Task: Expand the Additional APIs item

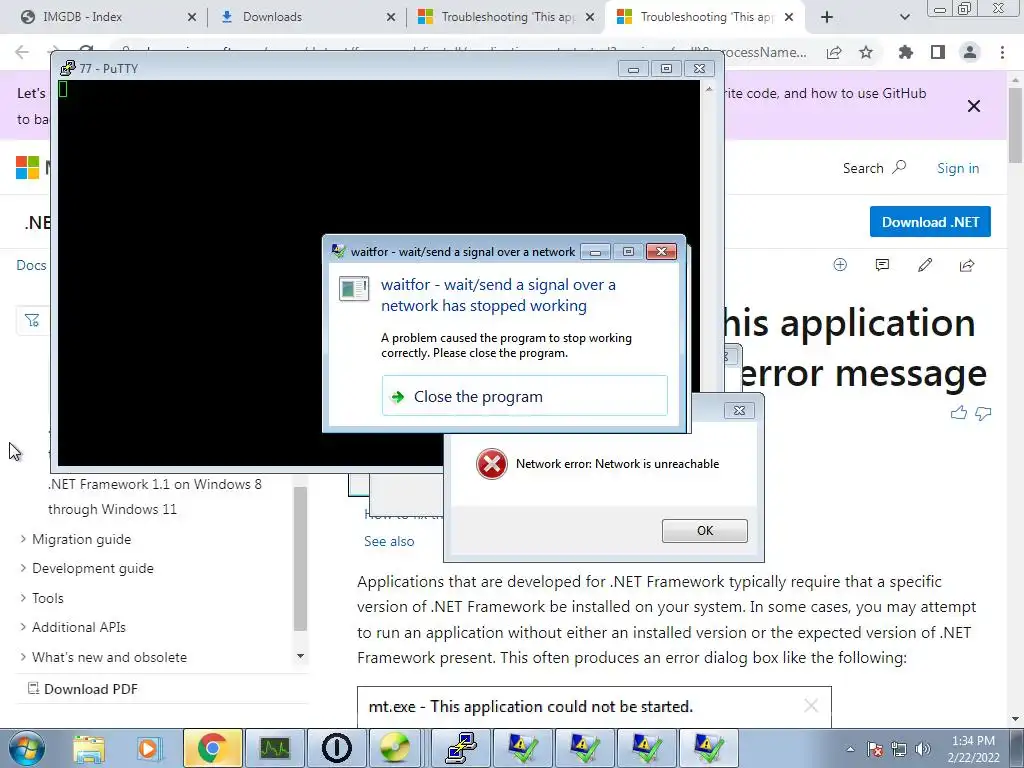Action: tap(78, 627)
